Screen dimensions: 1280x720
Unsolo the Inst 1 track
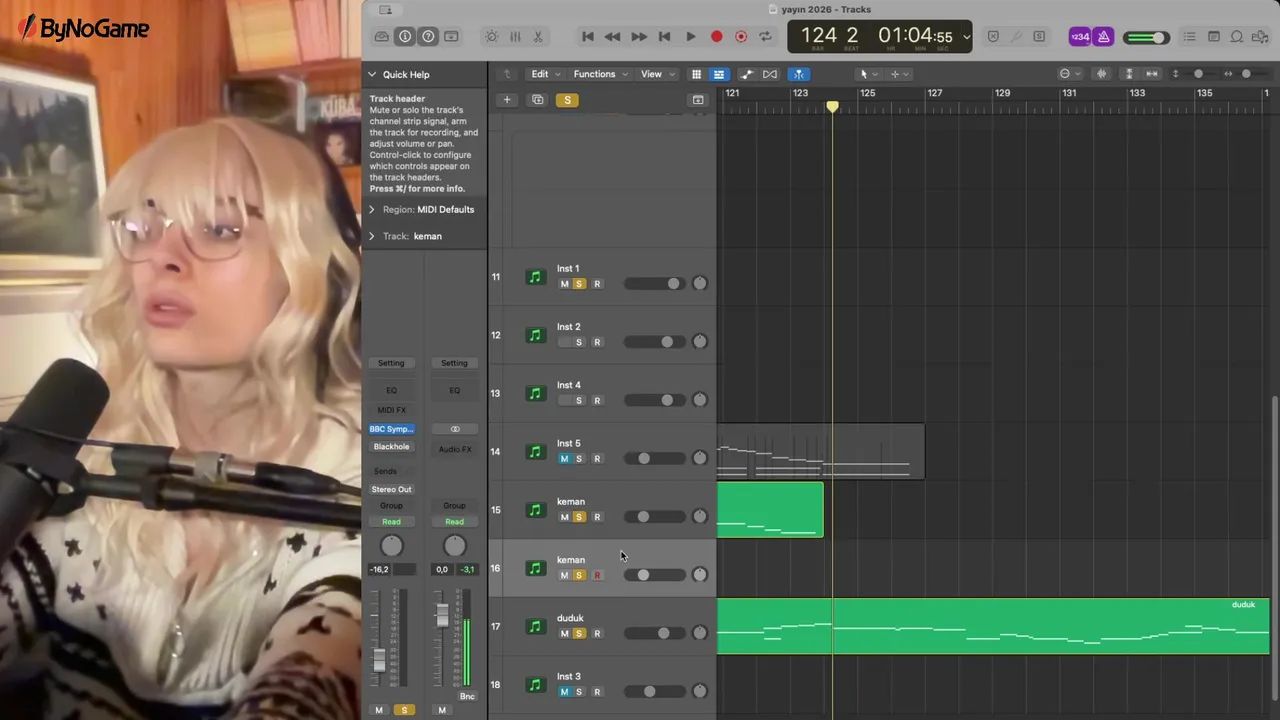(x=578, y=284)
